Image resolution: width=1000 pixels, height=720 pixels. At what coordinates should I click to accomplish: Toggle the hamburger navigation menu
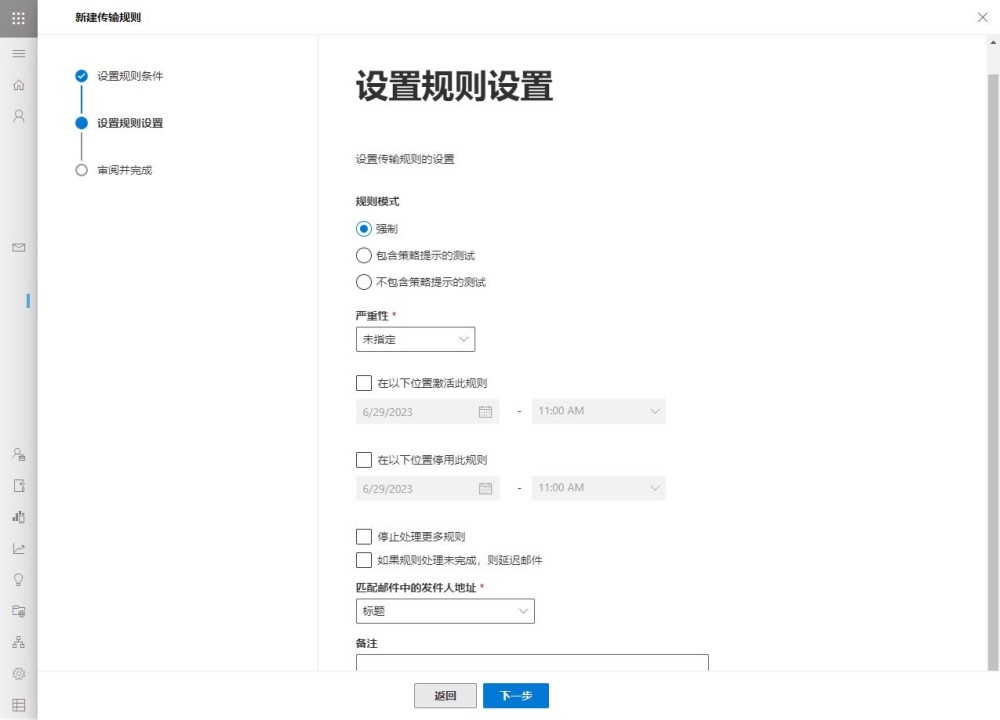click(x=18, y=54)
